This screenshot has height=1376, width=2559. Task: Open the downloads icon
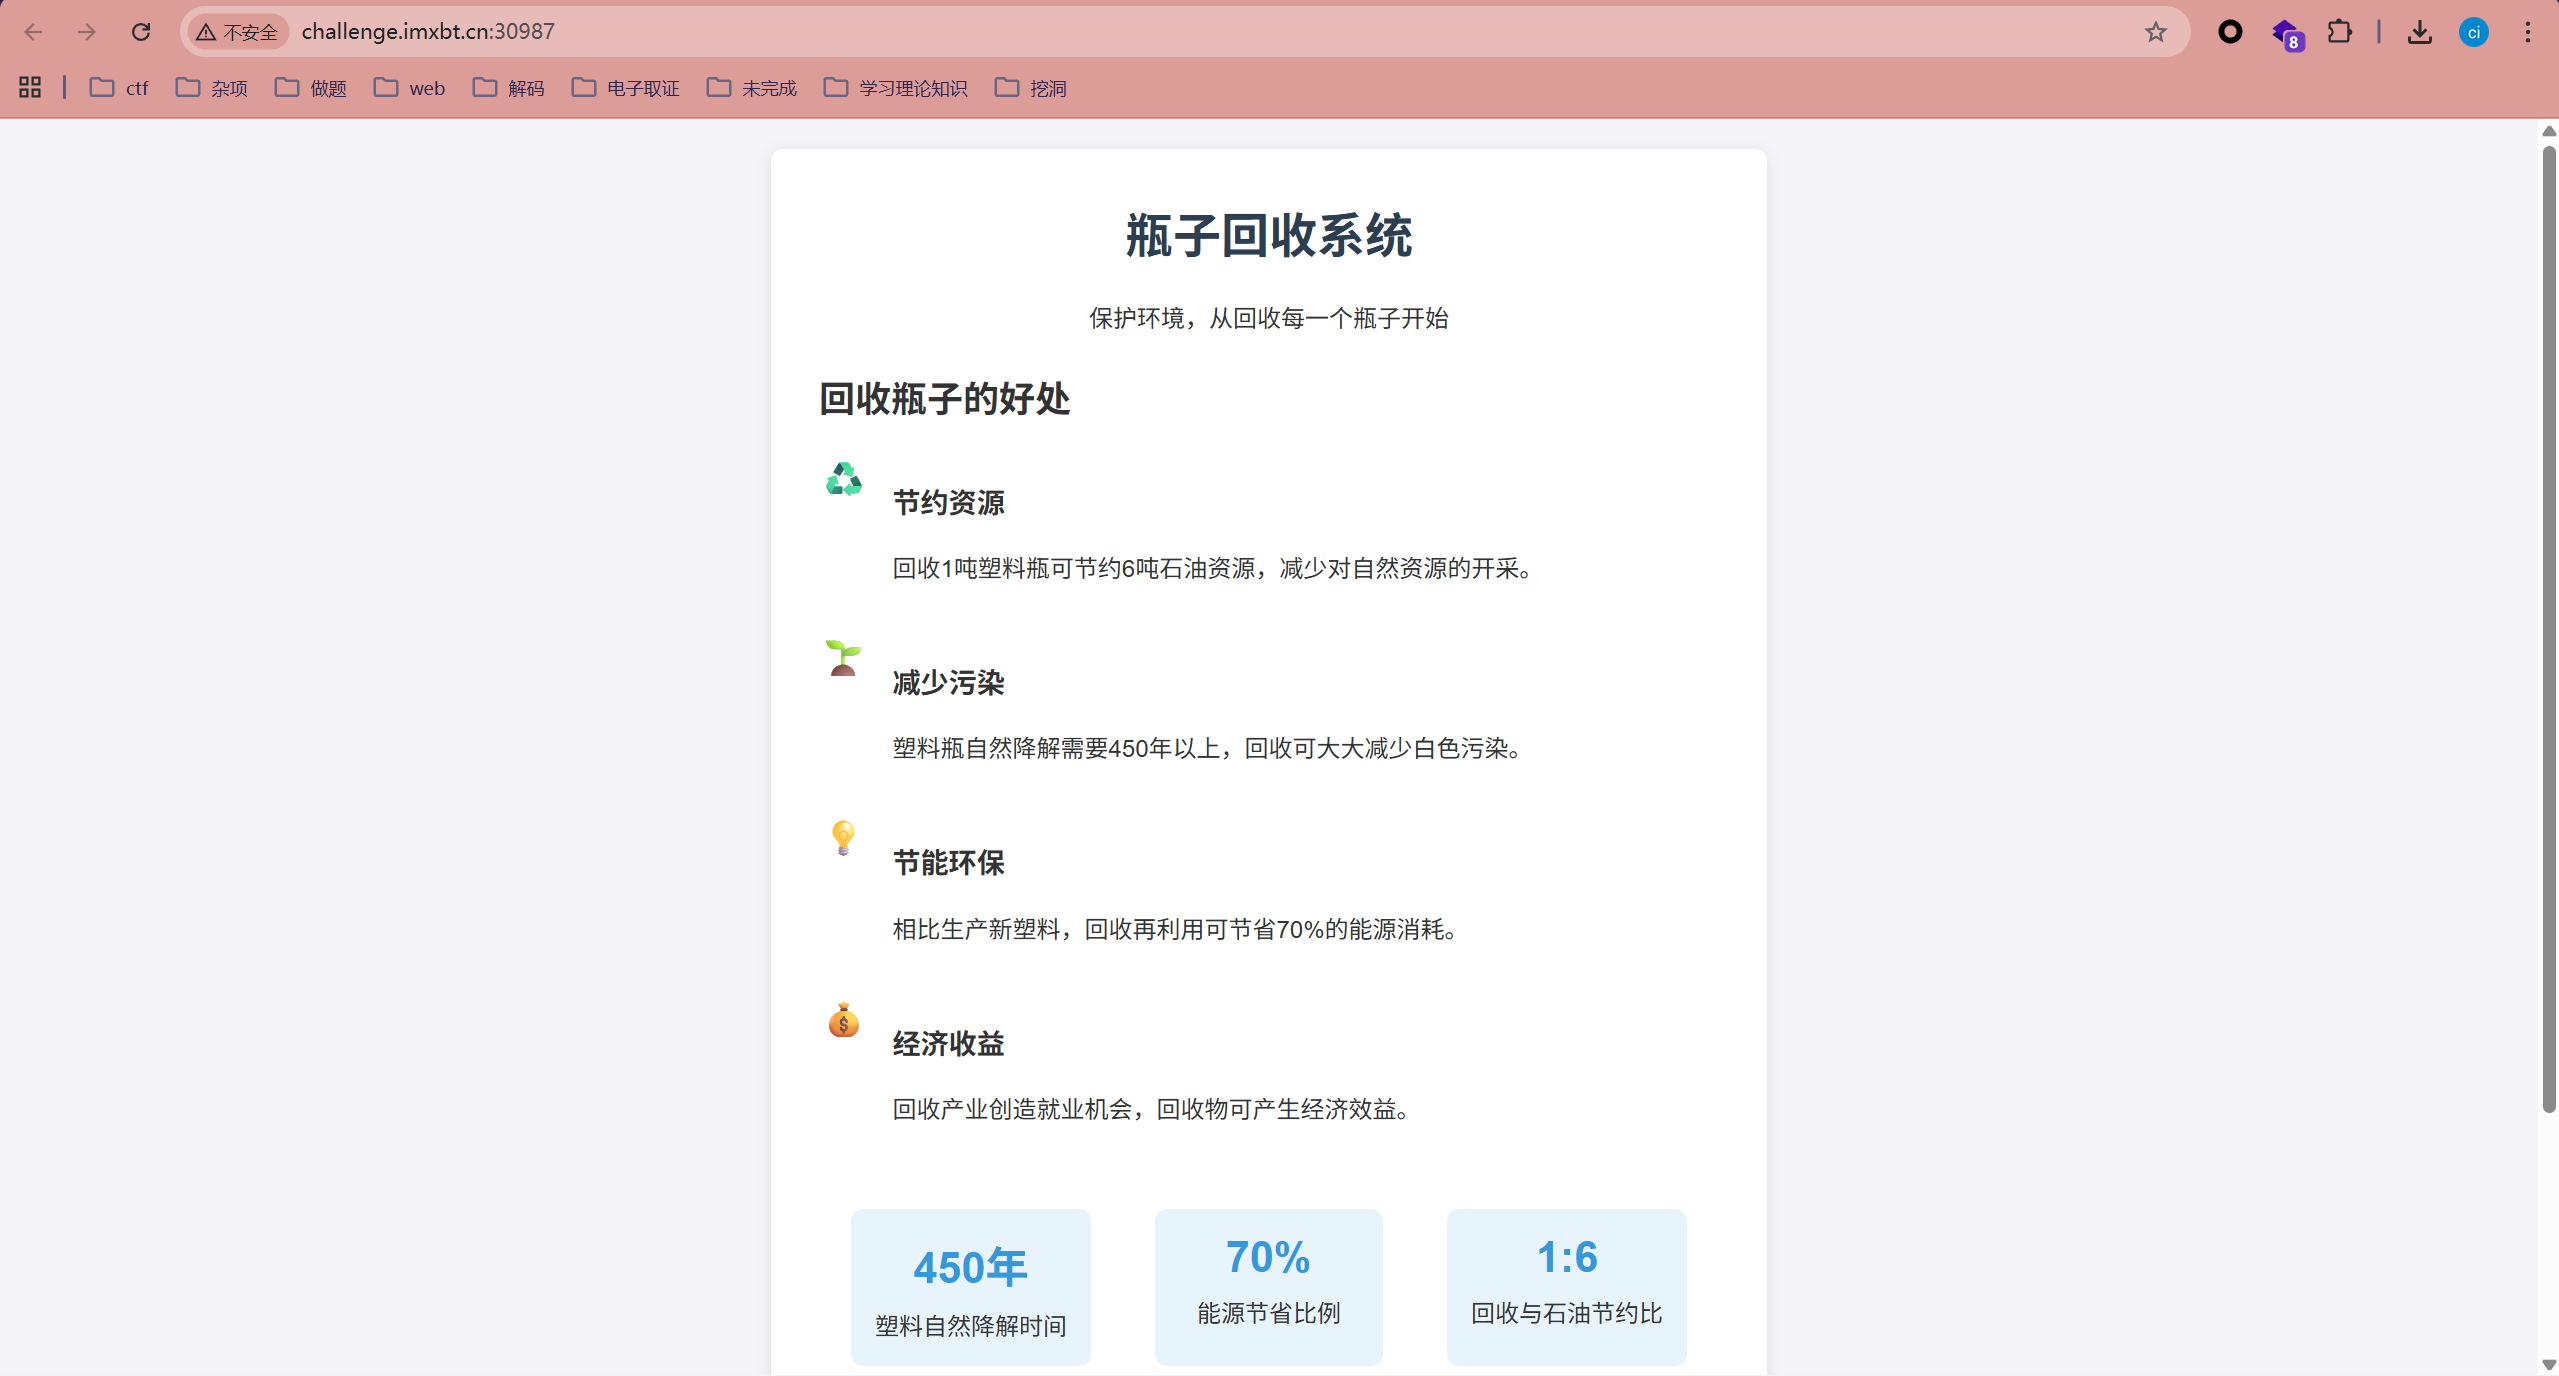(x=2419, y=32)
